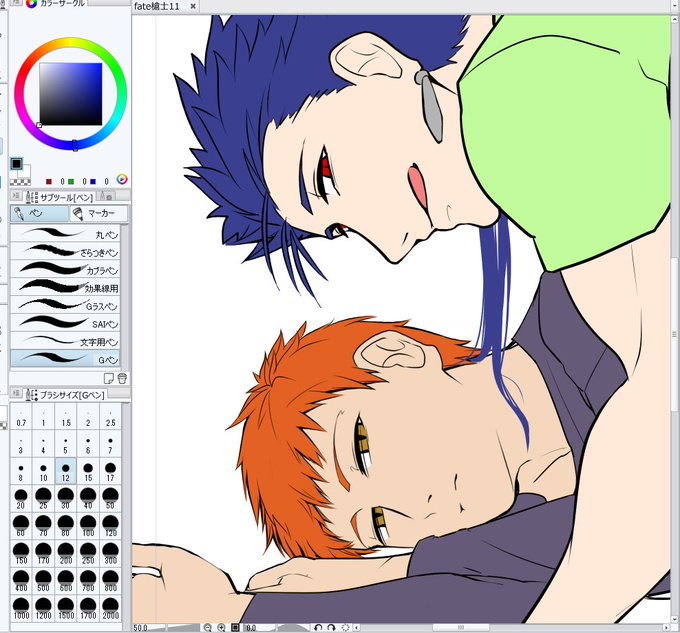Choose brush size 1000
This screenshot has height=633, width=680.
[x=21, y=608]
